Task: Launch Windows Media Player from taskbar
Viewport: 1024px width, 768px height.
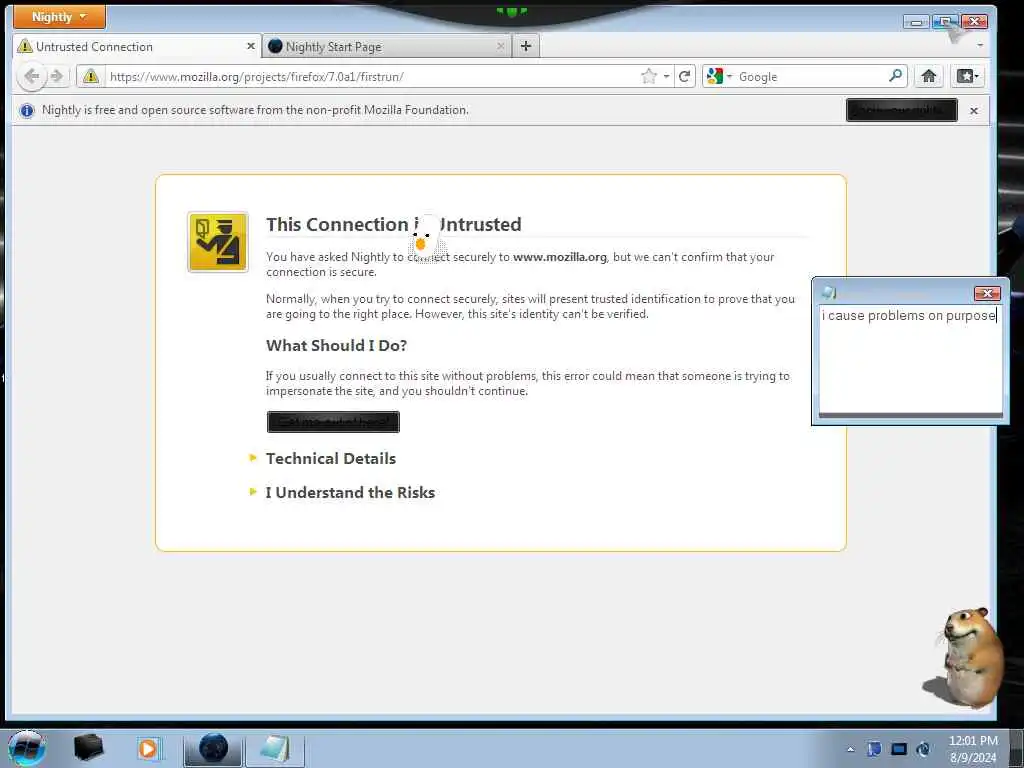Action: [148, 748]
